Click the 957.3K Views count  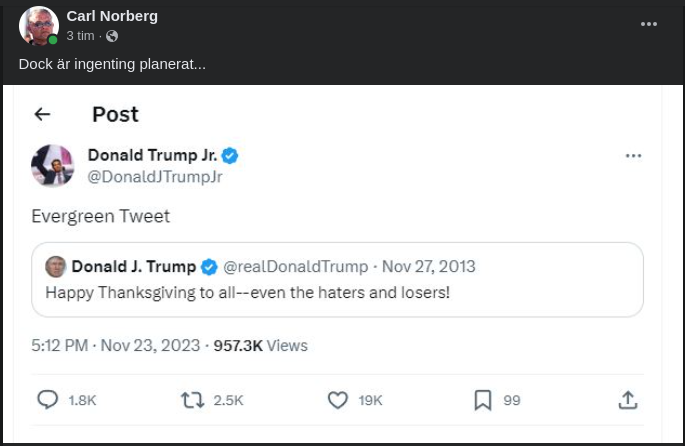[260, 345]
